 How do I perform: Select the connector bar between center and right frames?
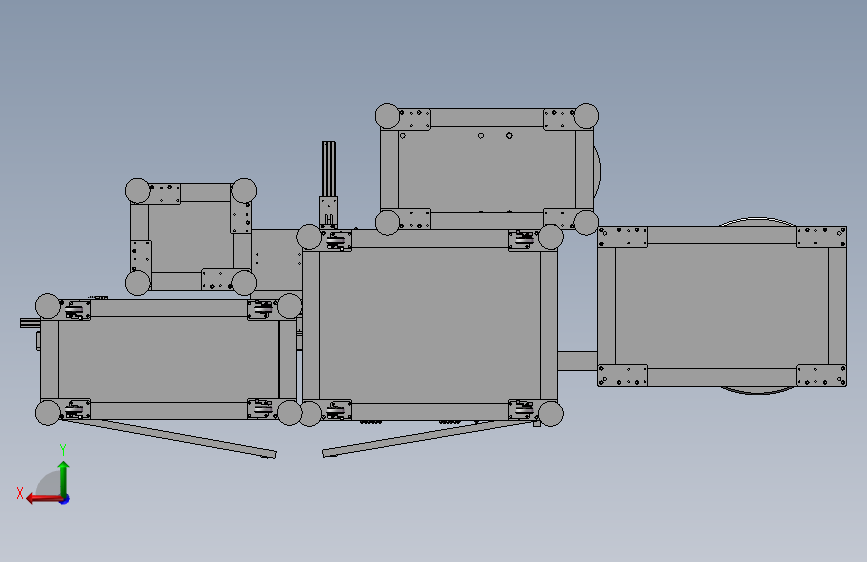577,361
